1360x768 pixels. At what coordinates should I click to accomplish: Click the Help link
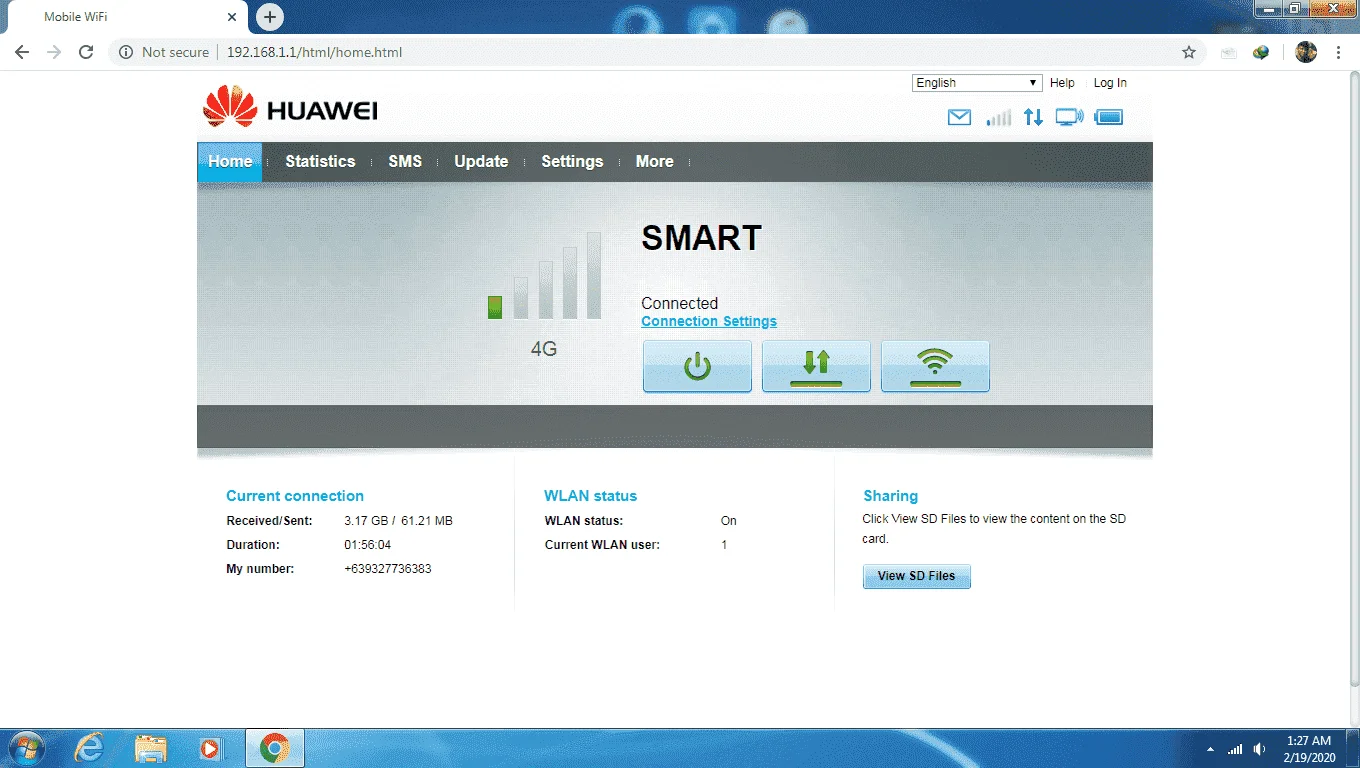point(1062,83)
